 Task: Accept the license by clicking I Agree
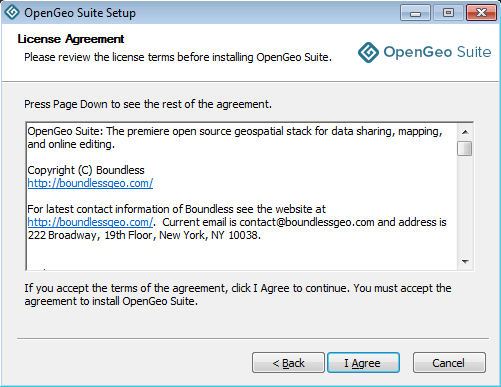(363, 363)
